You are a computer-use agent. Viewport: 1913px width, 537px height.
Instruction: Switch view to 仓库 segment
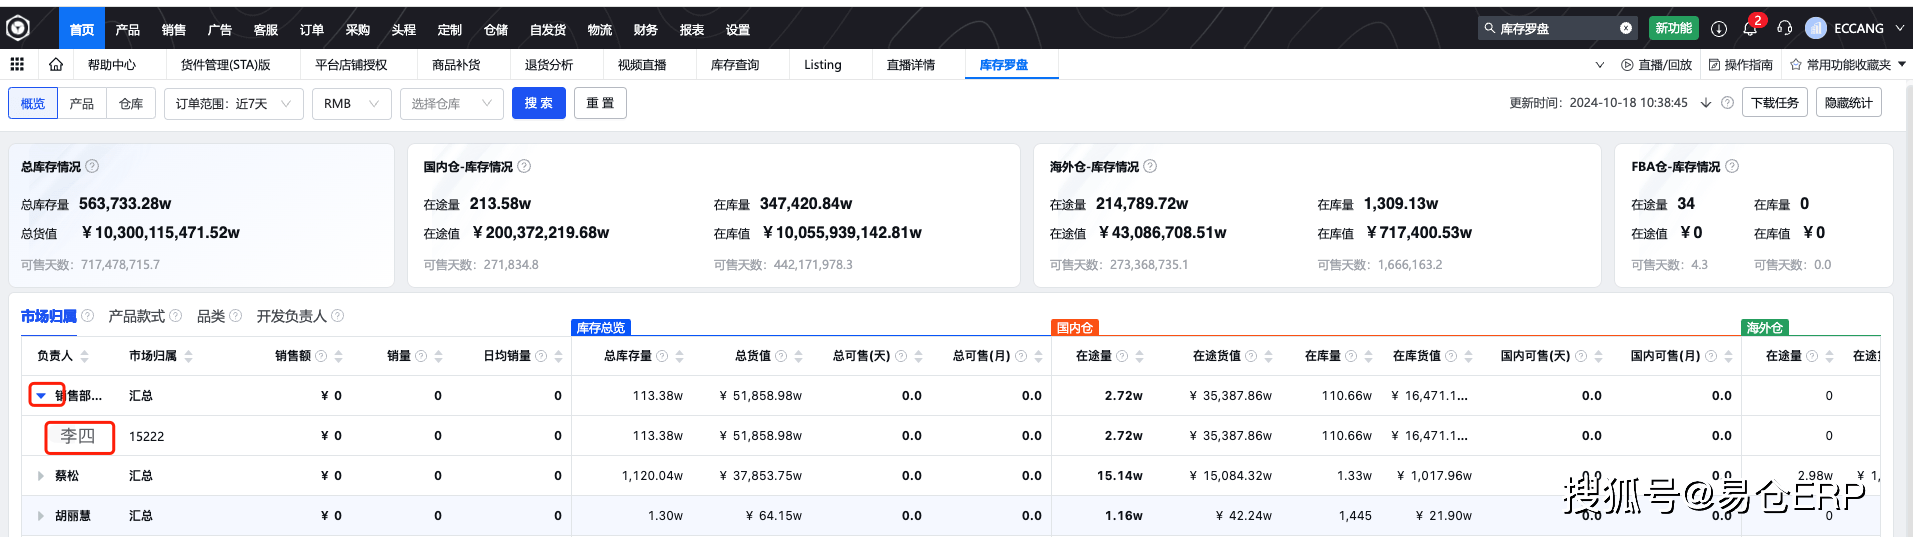point(131,104)
